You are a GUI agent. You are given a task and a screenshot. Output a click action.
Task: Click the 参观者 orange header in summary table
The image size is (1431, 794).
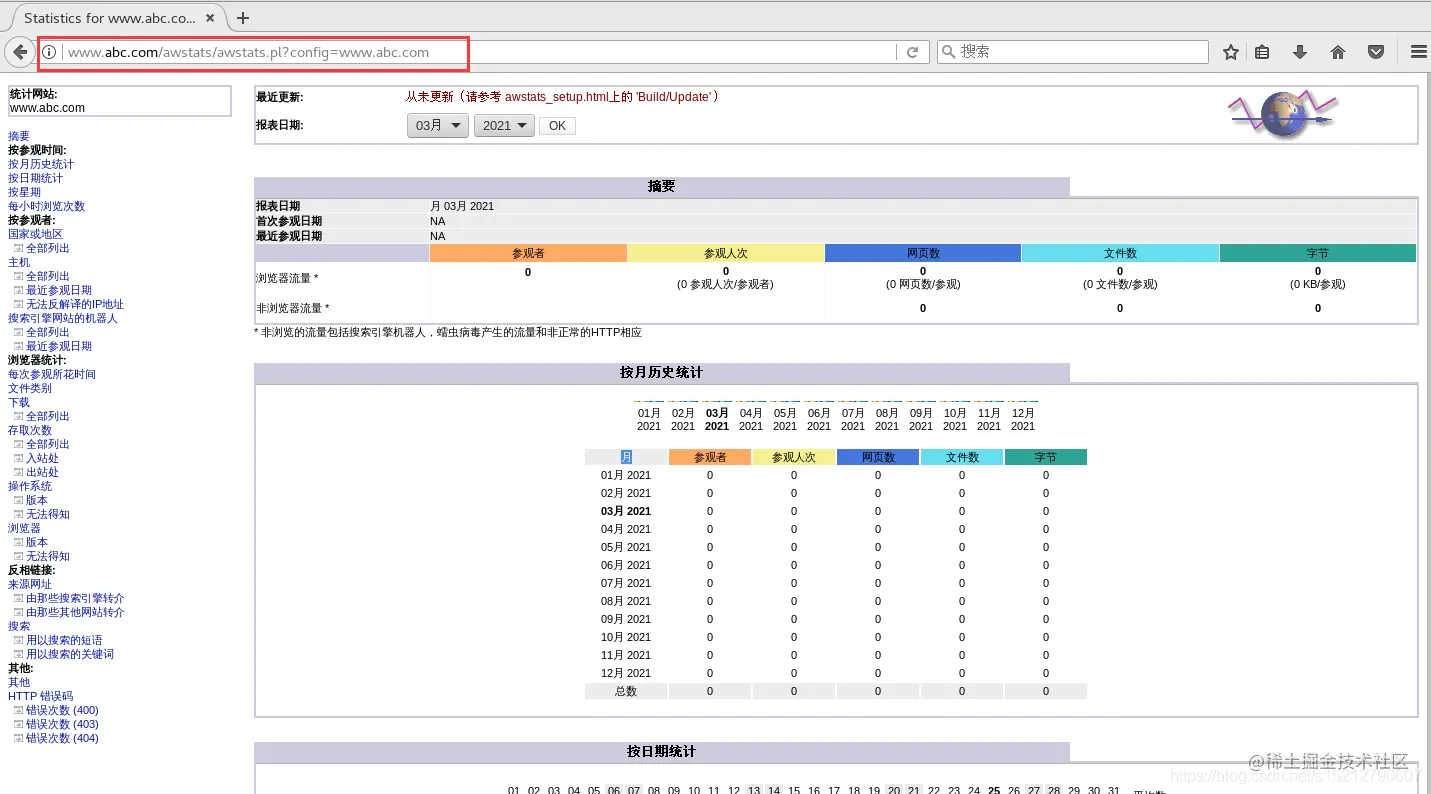pos(528,253)
